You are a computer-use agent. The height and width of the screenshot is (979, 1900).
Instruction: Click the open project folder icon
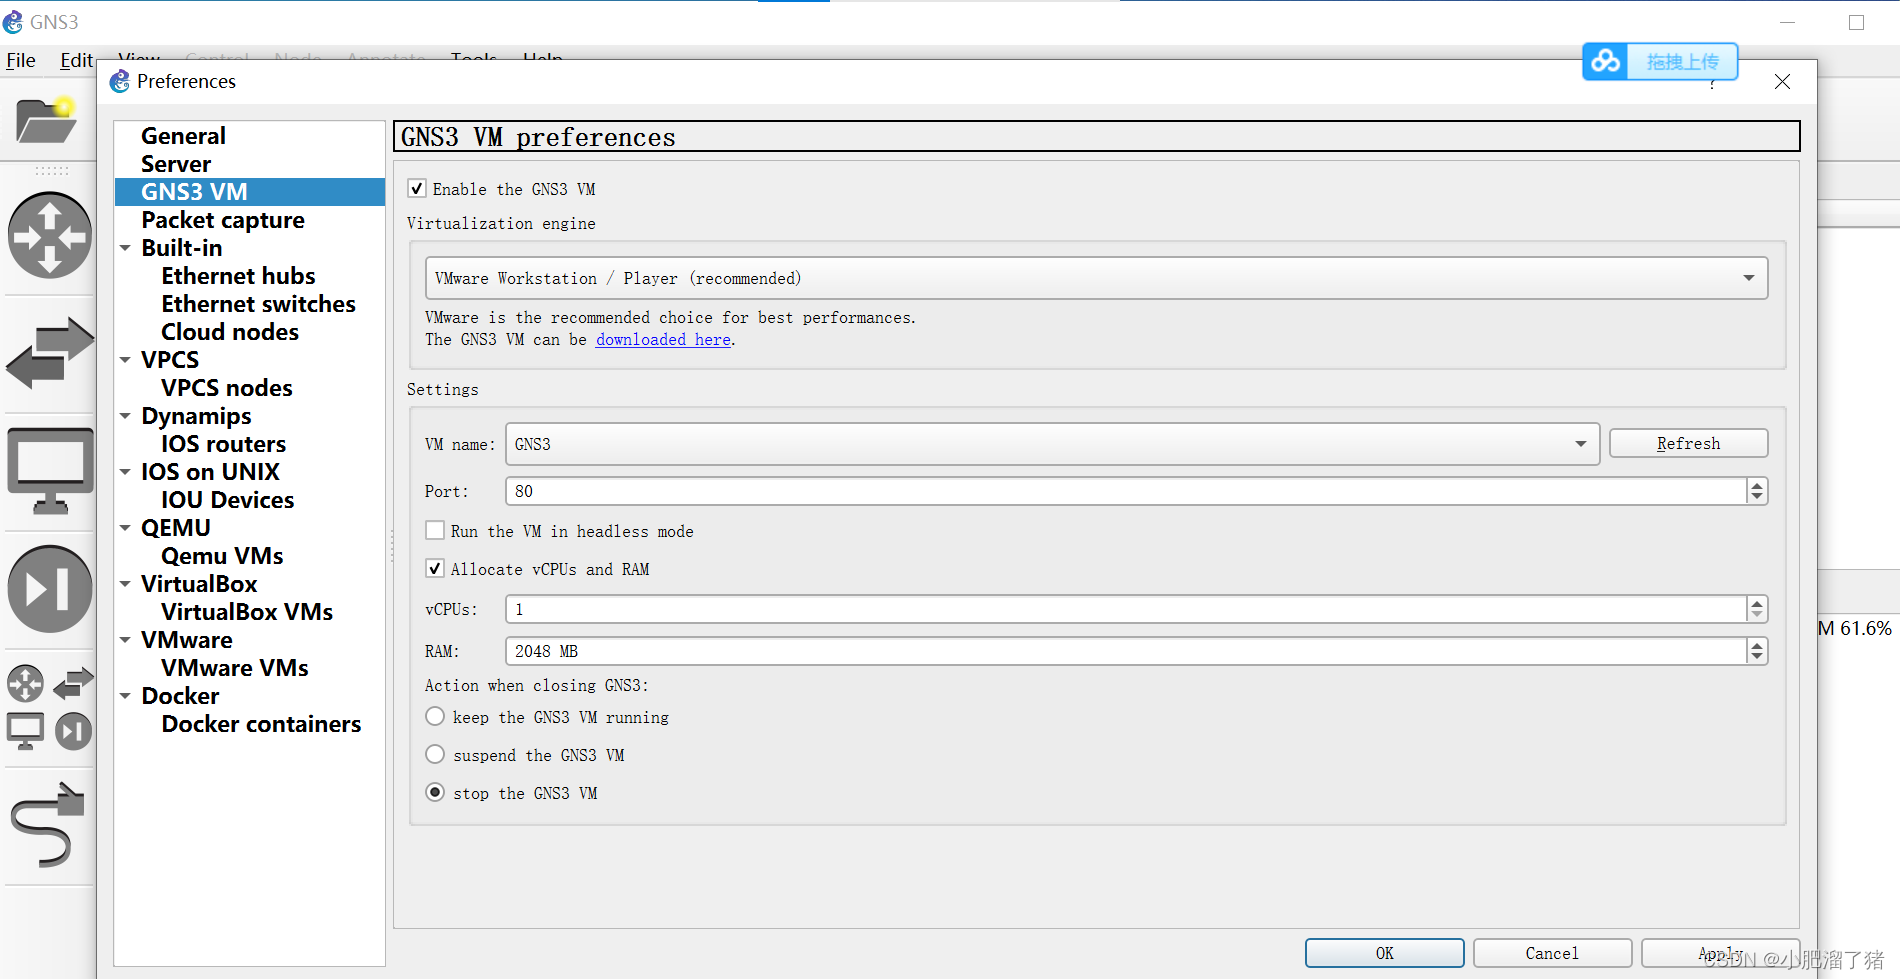[46, 121]
